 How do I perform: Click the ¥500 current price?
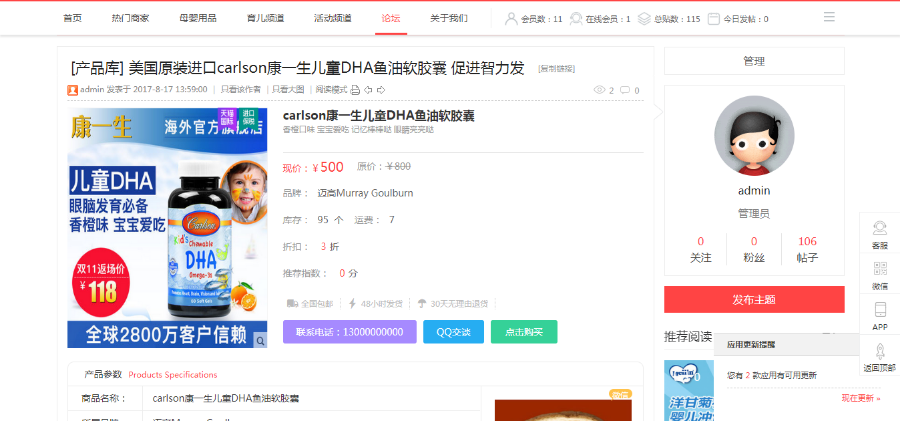tap(328, 167)
